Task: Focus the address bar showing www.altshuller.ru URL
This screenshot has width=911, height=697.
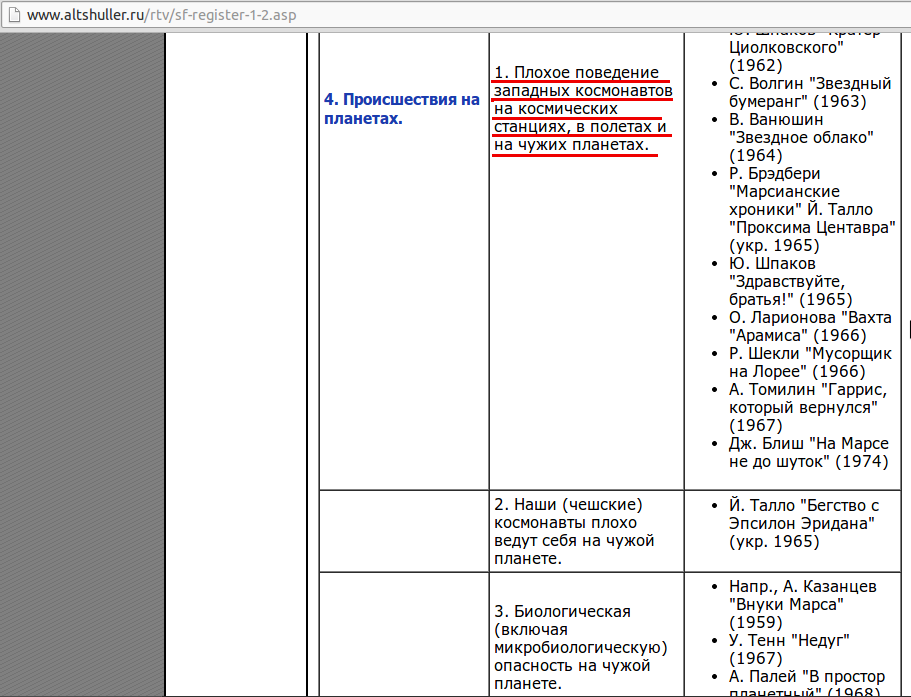Action: coord(456,15)
